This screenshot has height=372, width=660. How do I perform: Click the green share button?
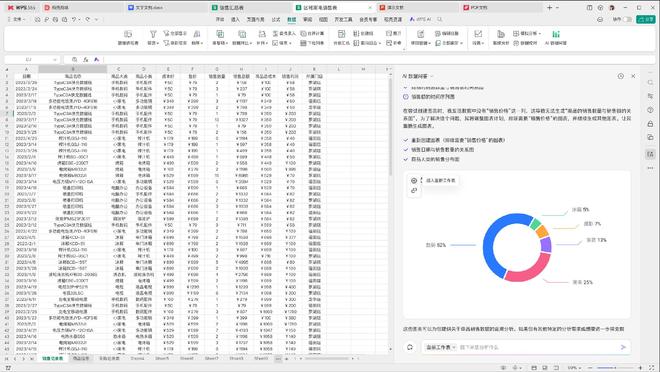(645, 19)
